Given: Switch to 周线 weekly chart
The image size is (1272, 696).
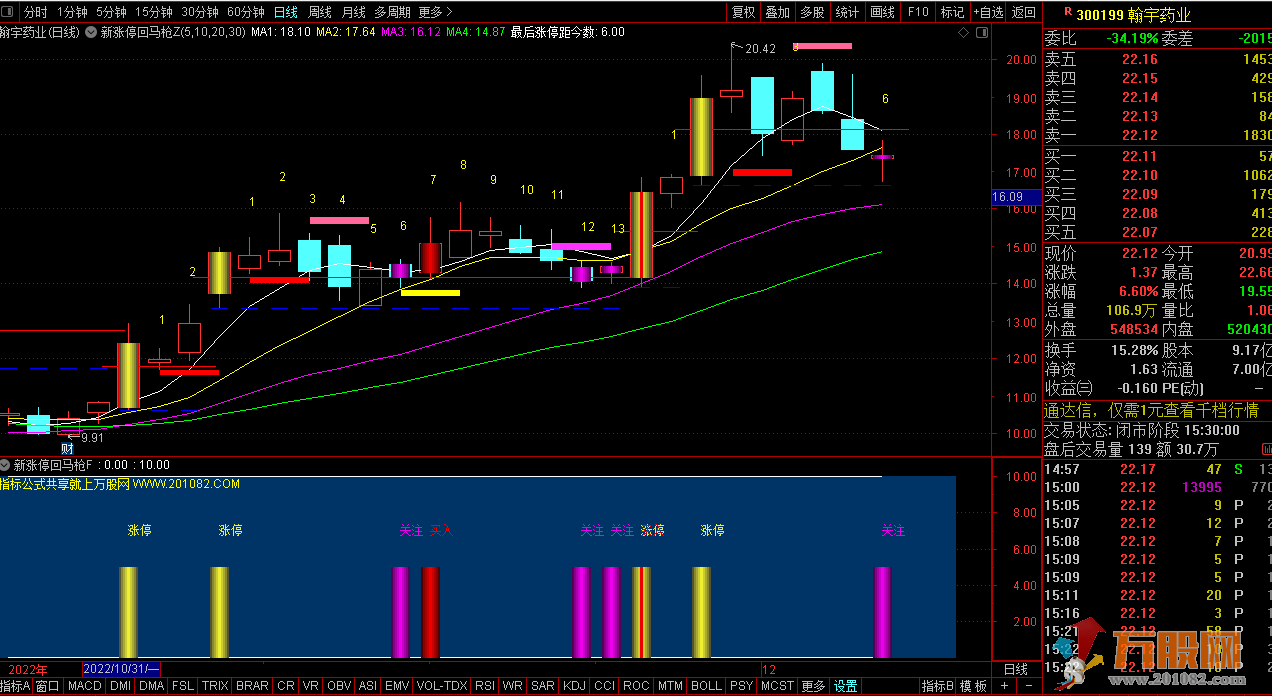Looking at the screenshot, I should coord(319,12).
